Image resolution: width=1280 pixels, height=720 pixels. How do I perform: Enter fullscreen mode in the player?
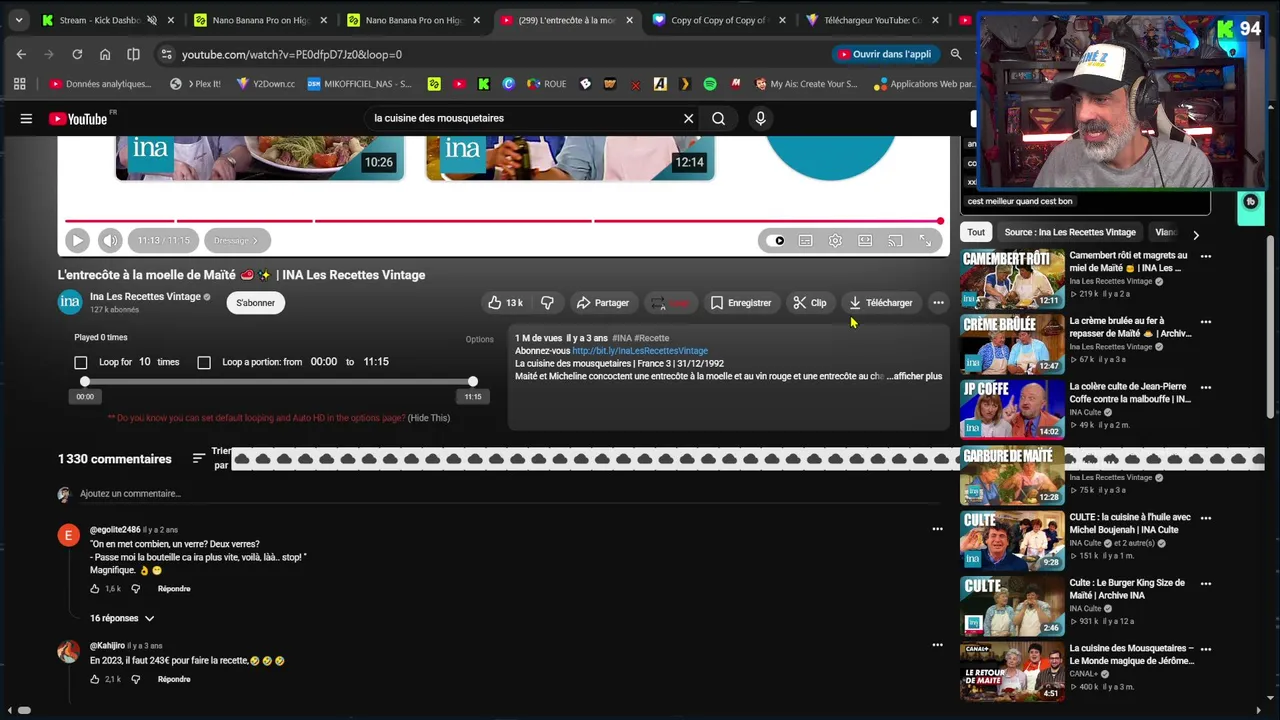(x=925, y=240)
